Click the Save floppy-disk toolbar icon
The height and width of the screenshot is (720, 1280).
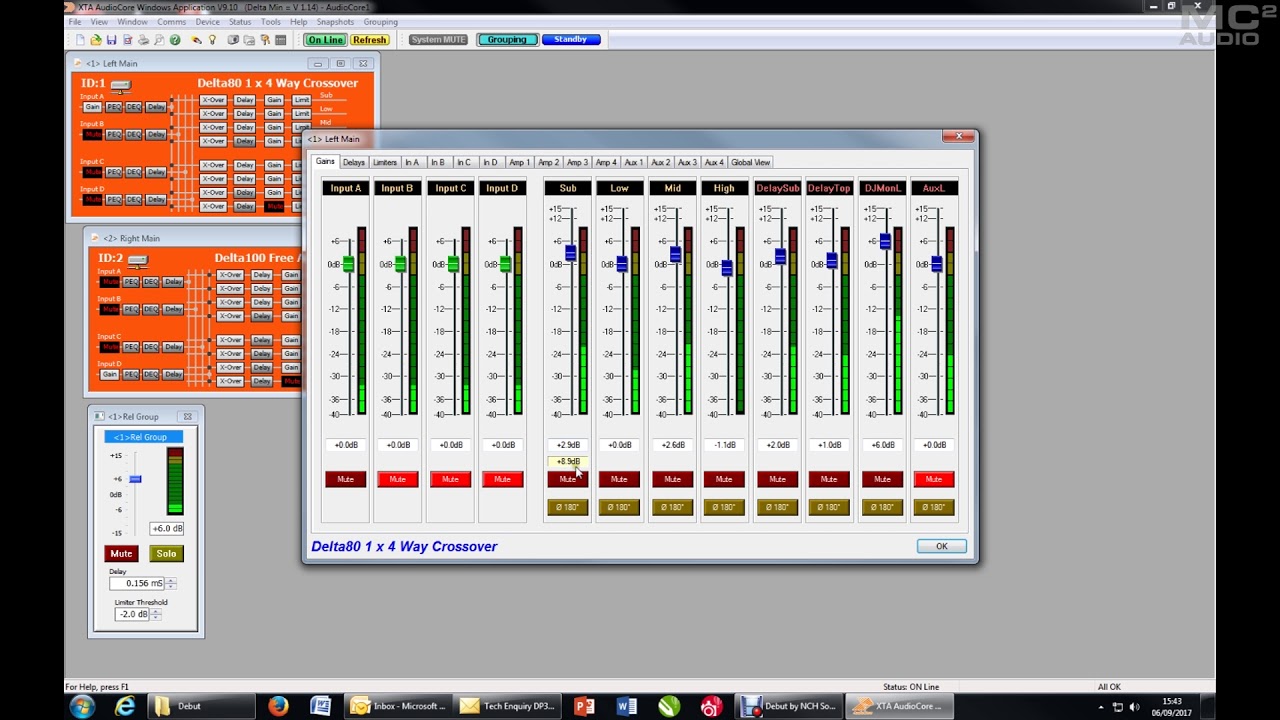(111, 40)
